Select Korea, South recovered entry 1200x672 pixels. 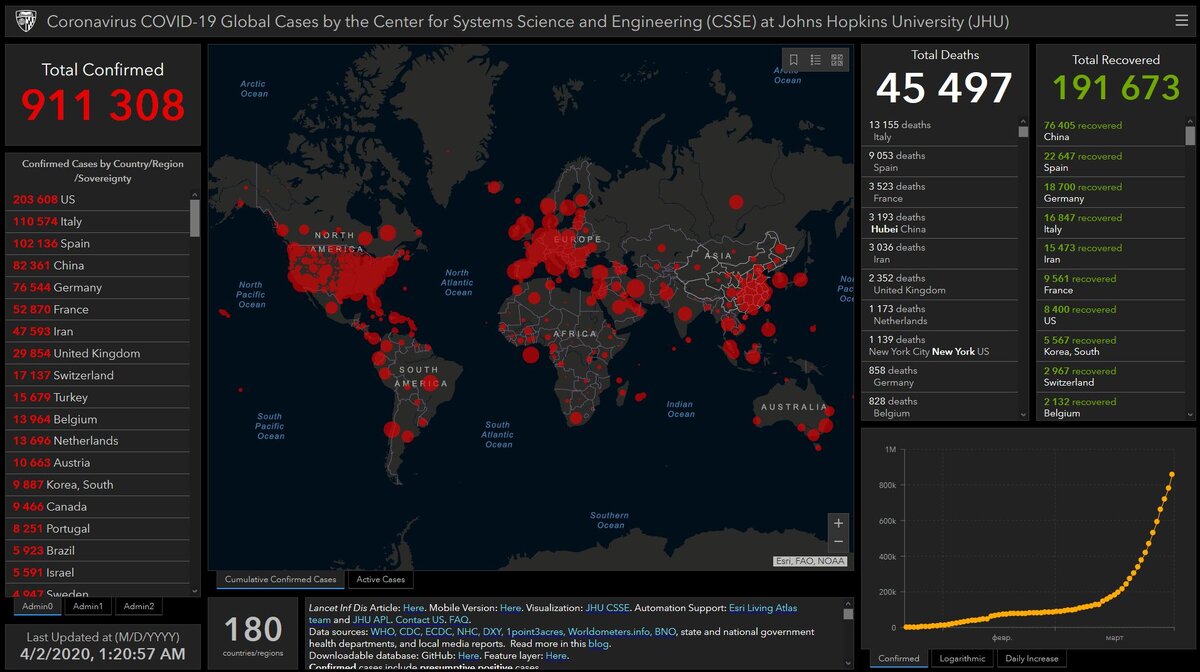[1111, 346]
